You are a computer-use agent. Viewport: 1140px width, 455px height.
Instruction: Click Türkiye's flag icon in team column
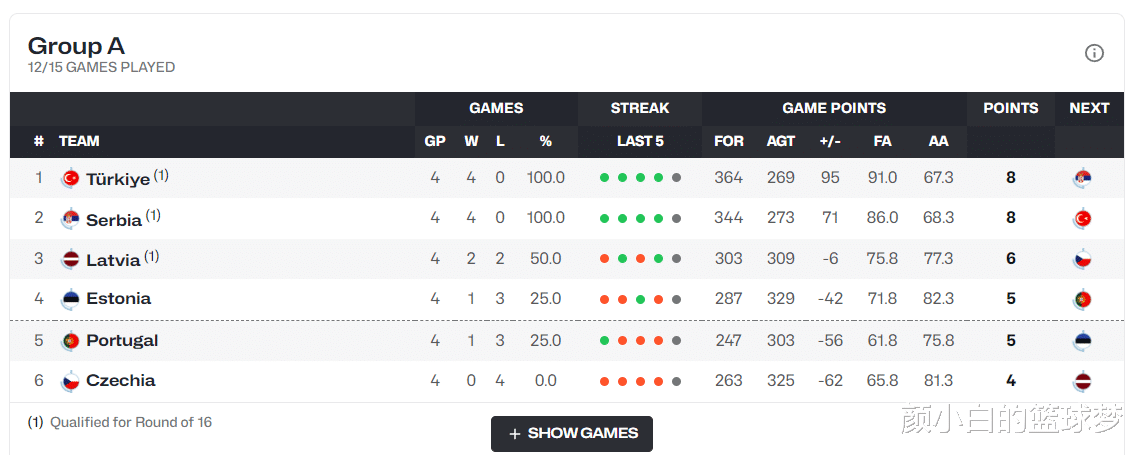point(71,178)
